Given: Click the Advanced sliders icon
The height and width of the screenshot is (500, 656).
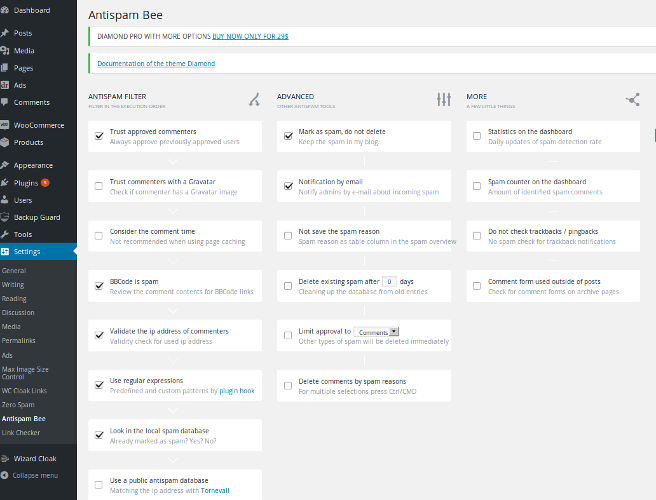Looking at the screenshot, I should pyautogui.click(x=443, y=100).
